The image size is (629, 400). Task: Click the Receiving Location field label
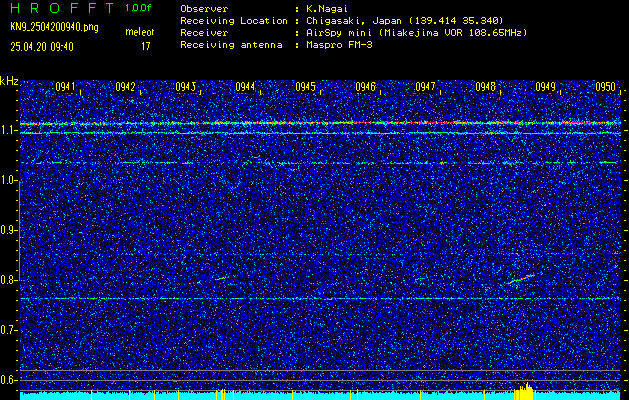pyautogui.click(x=234, y=21)
